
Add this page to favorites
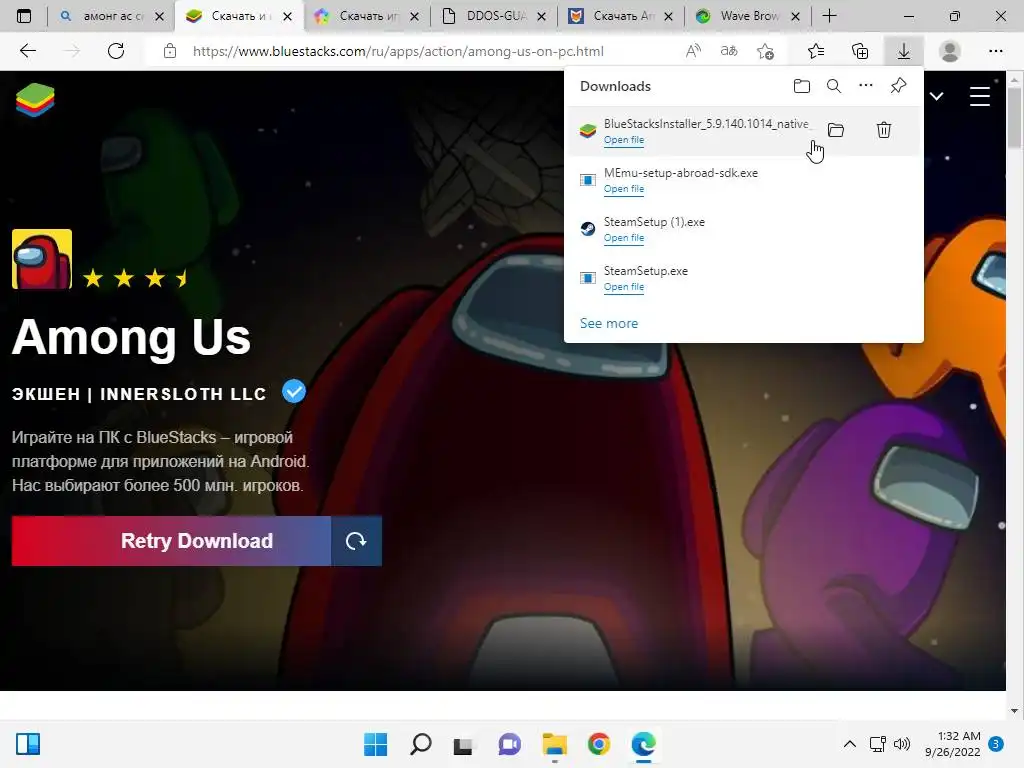point(765,51)
